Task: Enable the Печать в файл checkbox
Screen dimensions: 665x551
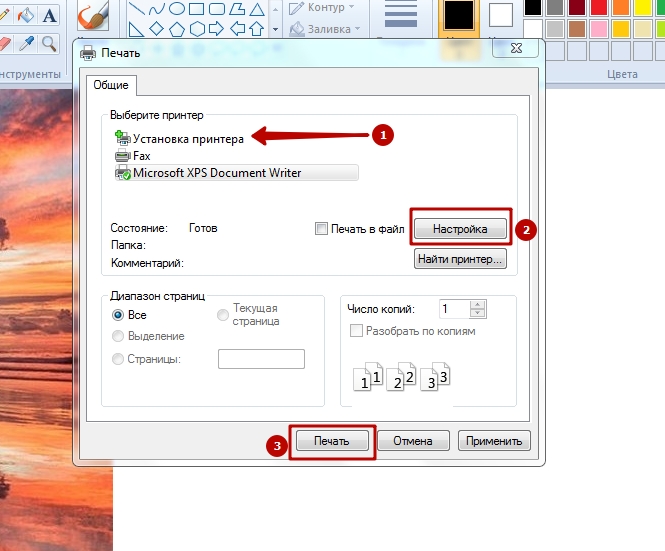Action: [x=322, y=229]
